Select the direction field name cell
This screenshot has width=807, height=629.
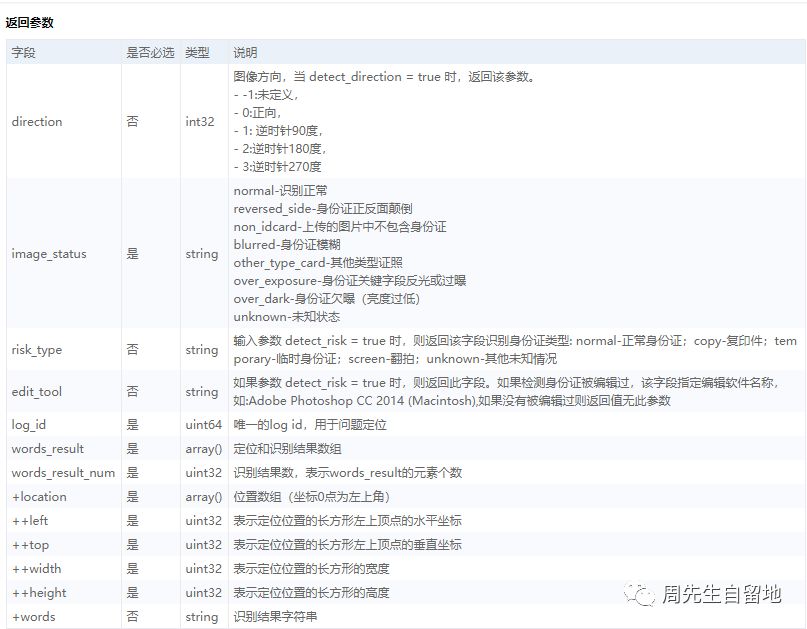coord(37,121)
